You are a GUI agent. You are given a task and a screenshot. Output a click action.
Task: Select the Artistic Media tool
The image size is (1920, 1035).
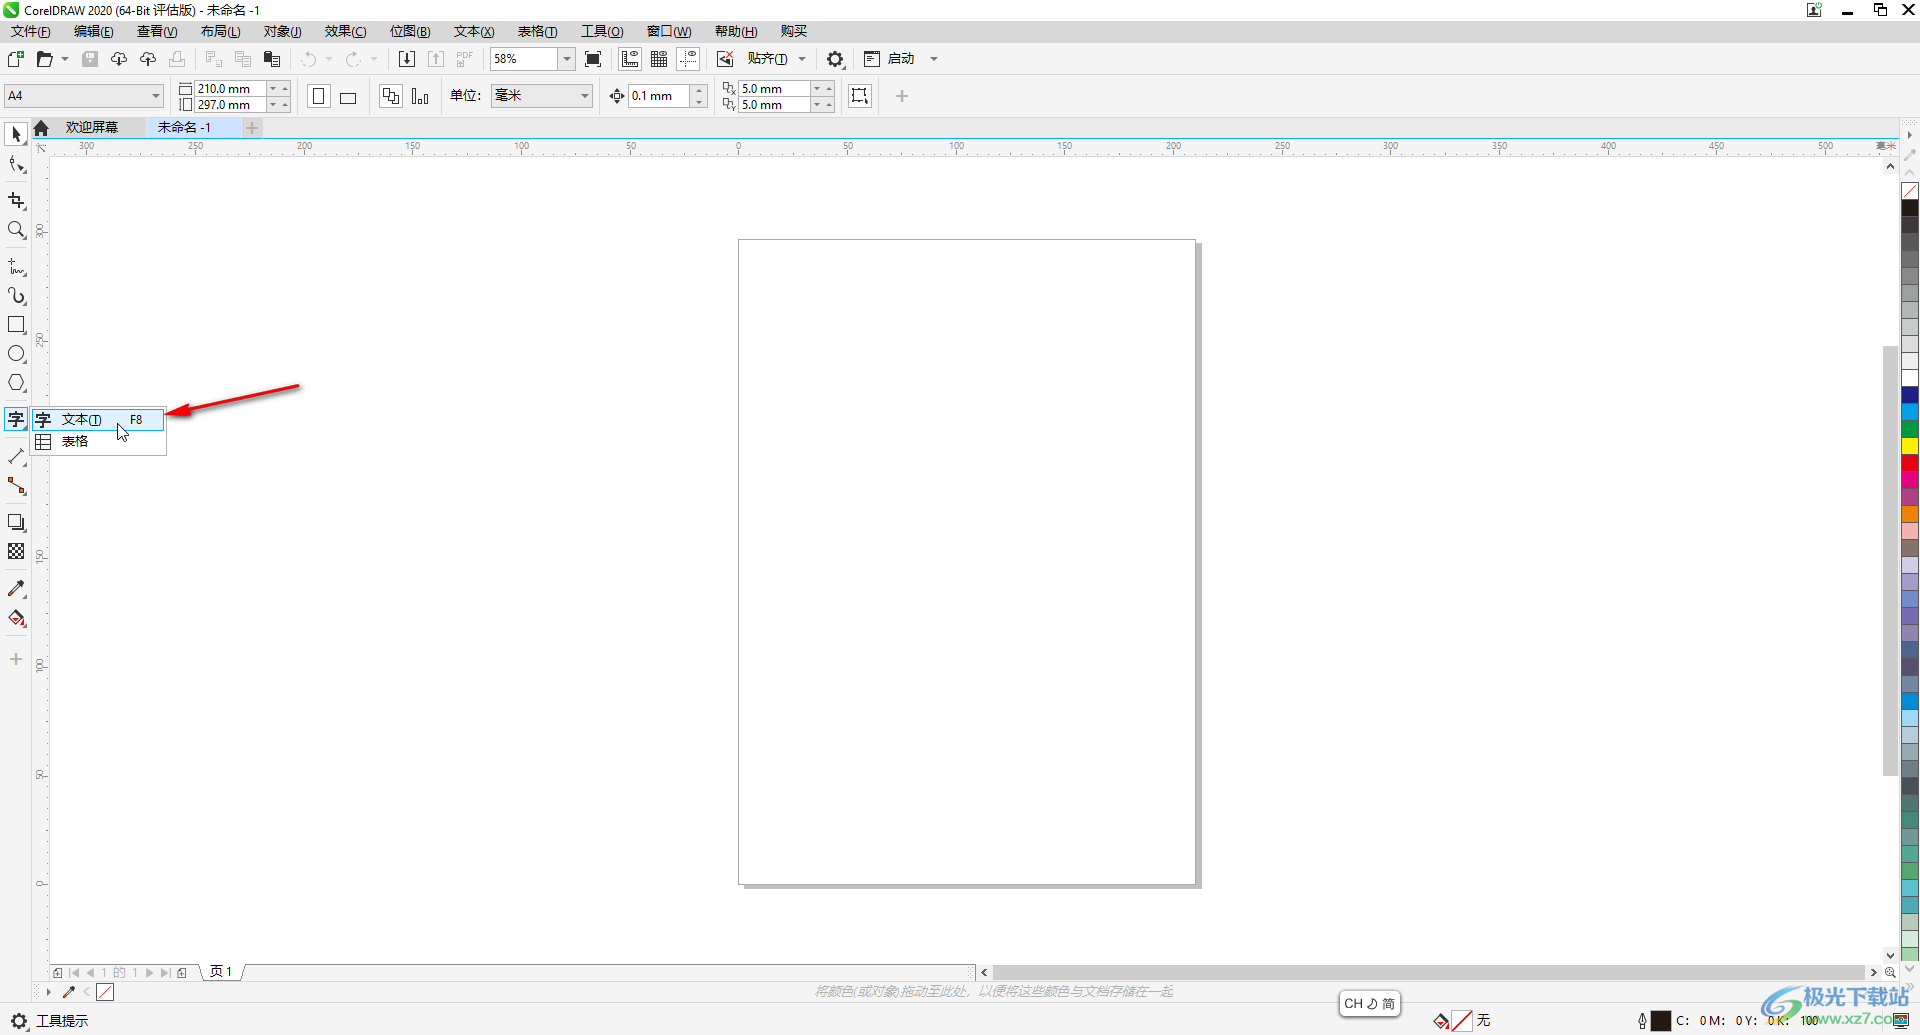click(x=16, y=296)
